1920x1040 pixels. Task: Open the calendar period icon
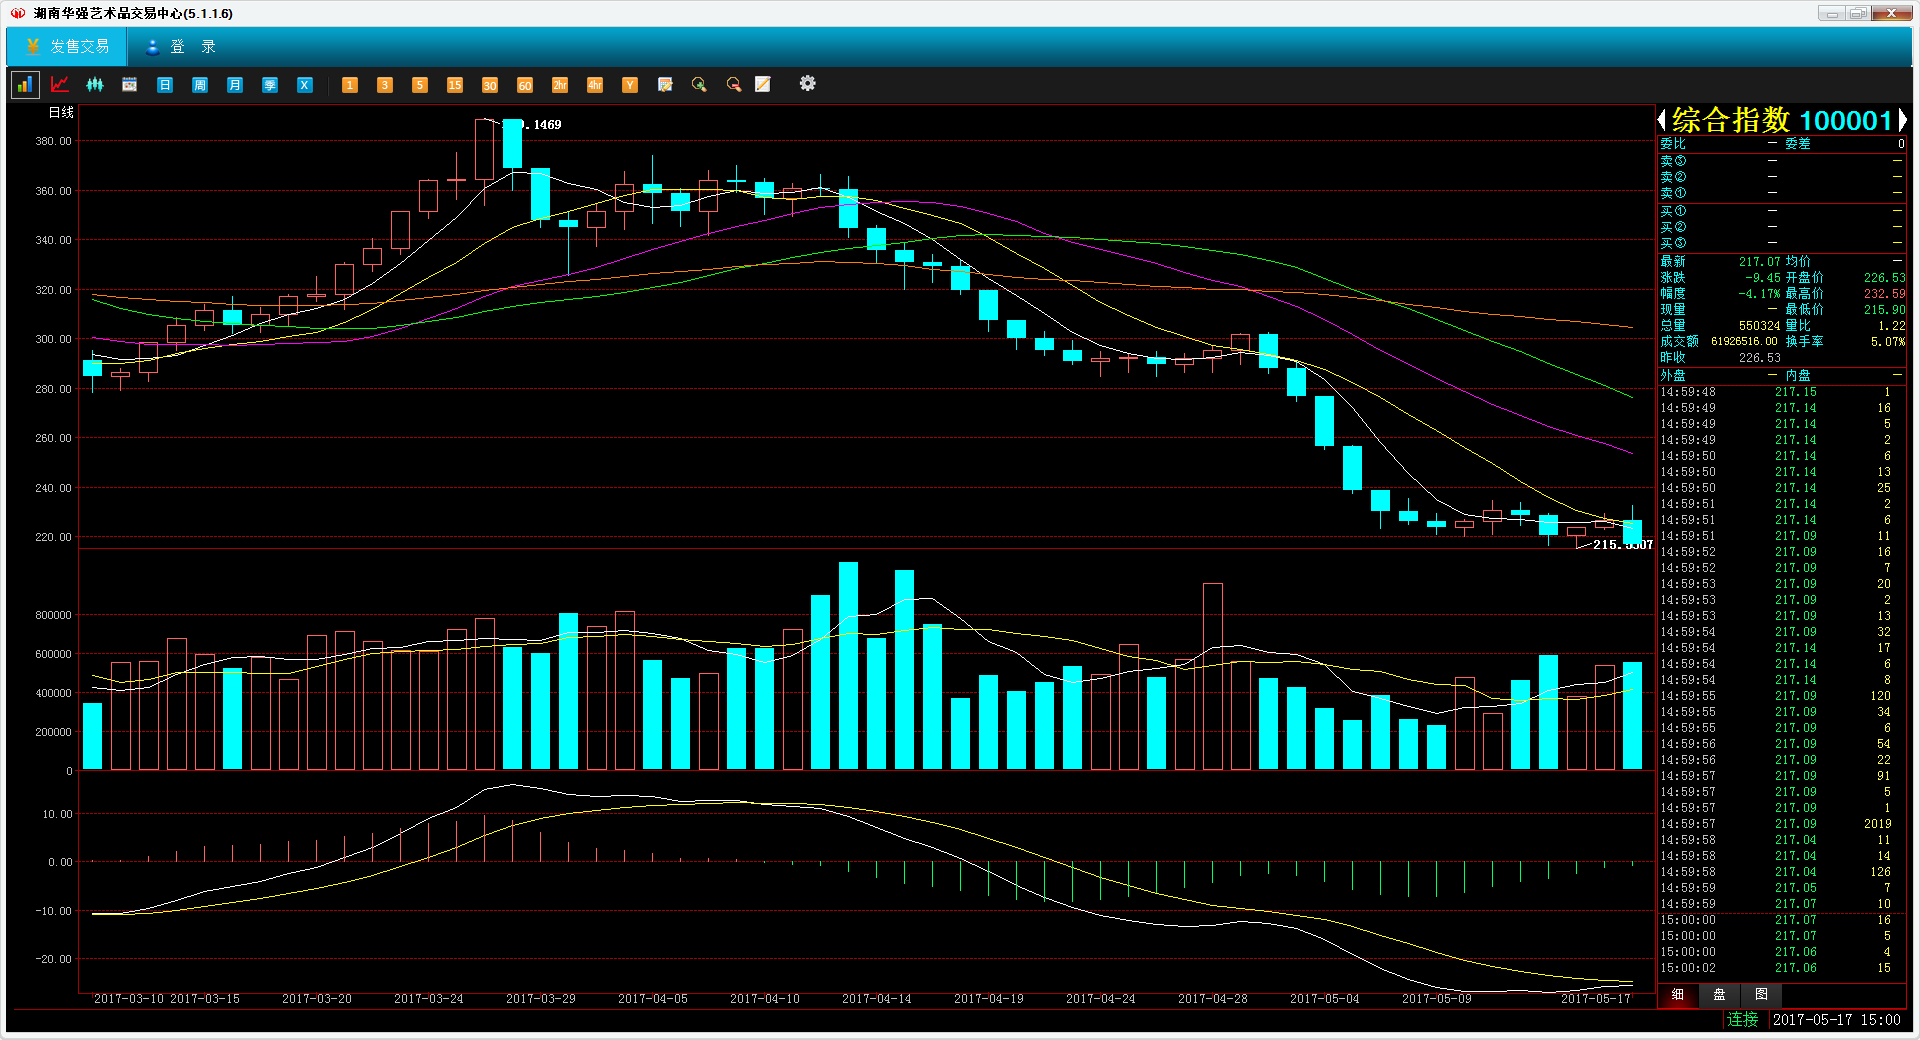[x=130, y=85]
